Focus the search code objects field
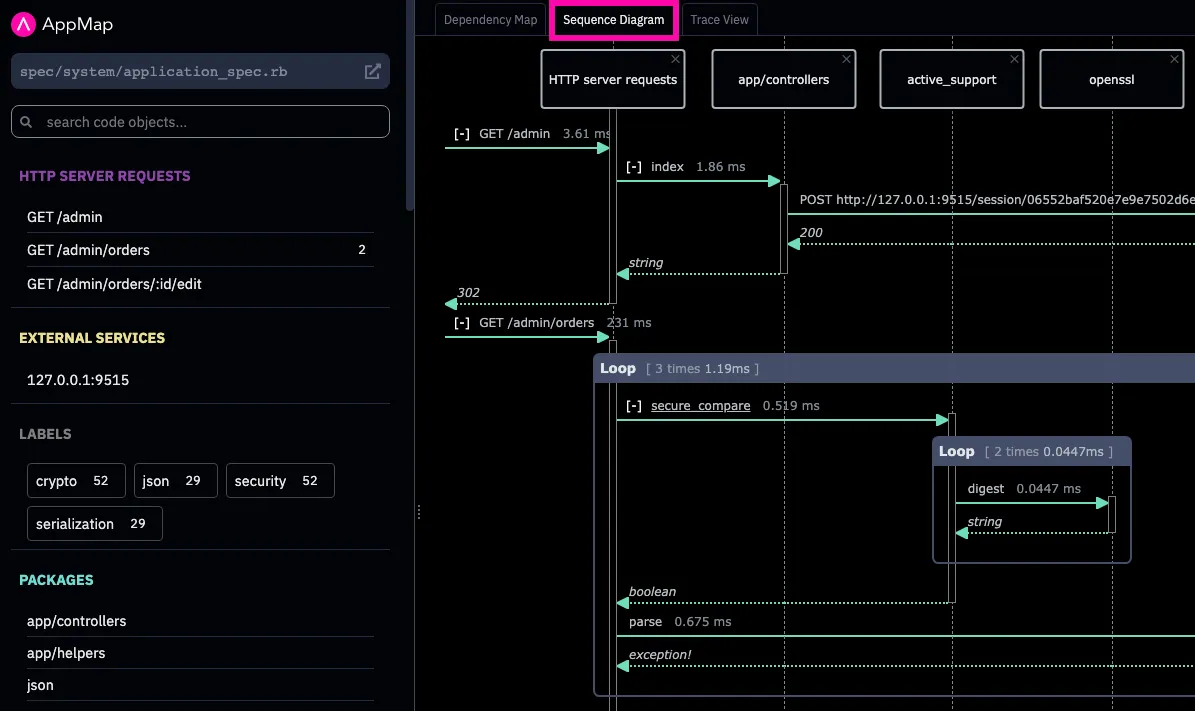 (x=200, y=122)
